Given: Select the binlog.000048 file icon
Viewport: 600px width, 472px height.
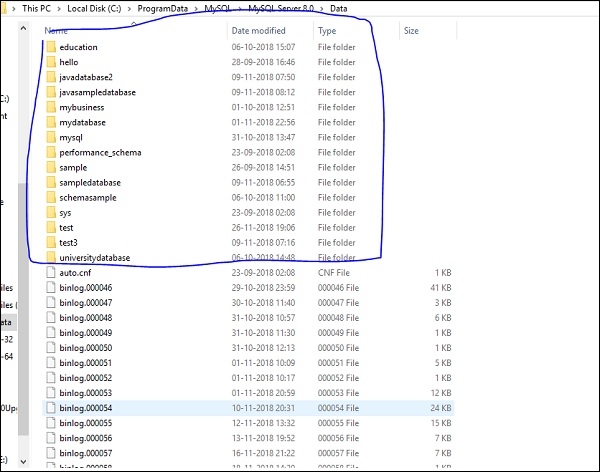Looking at the screenshot, I should tap(51, 318).
